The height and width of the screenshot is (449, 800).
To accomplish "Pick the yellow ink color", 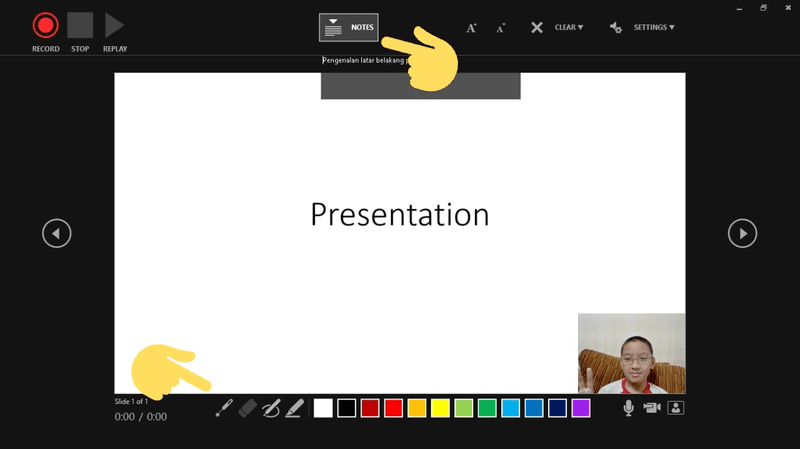I will pos(440,408).
